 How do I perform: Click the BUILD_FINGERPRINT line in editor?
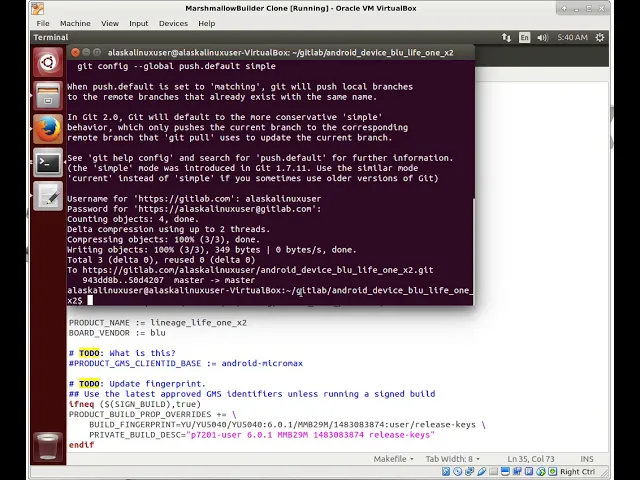287,424
